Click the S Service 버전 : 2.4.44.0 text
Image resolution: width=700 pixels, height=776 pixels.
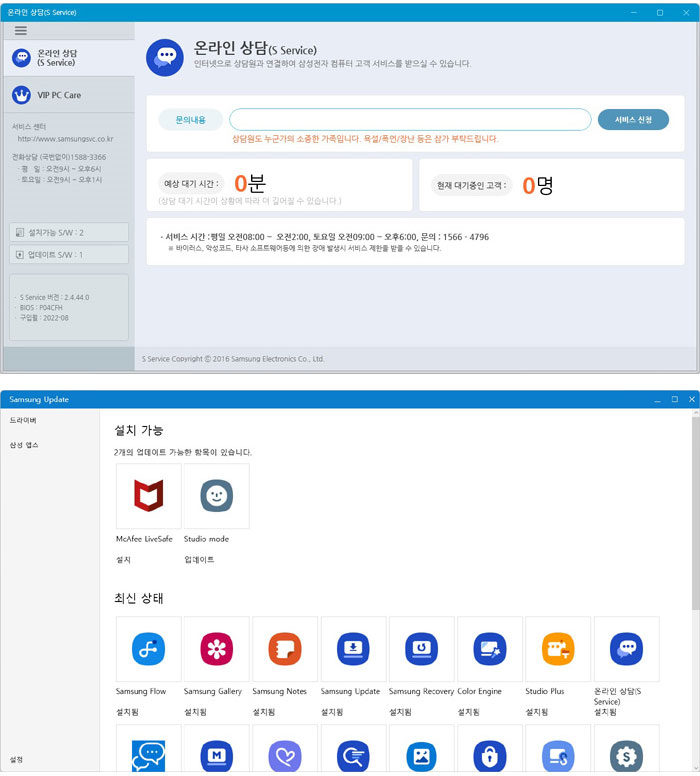(x=54, y=297)
